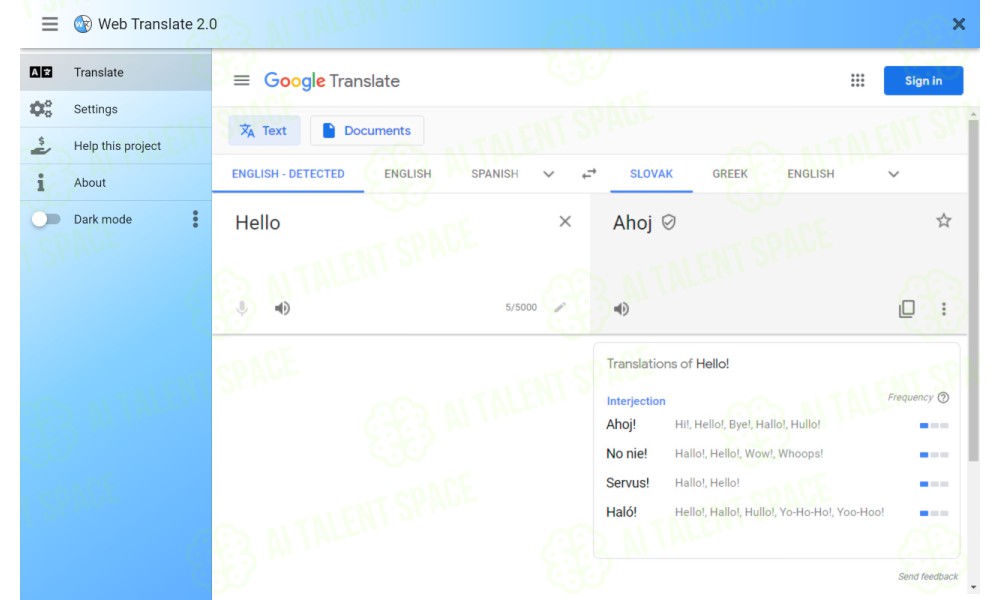Close the Web Translate window
This screenshot has height=600, width=1000.
tap(958, 24)
